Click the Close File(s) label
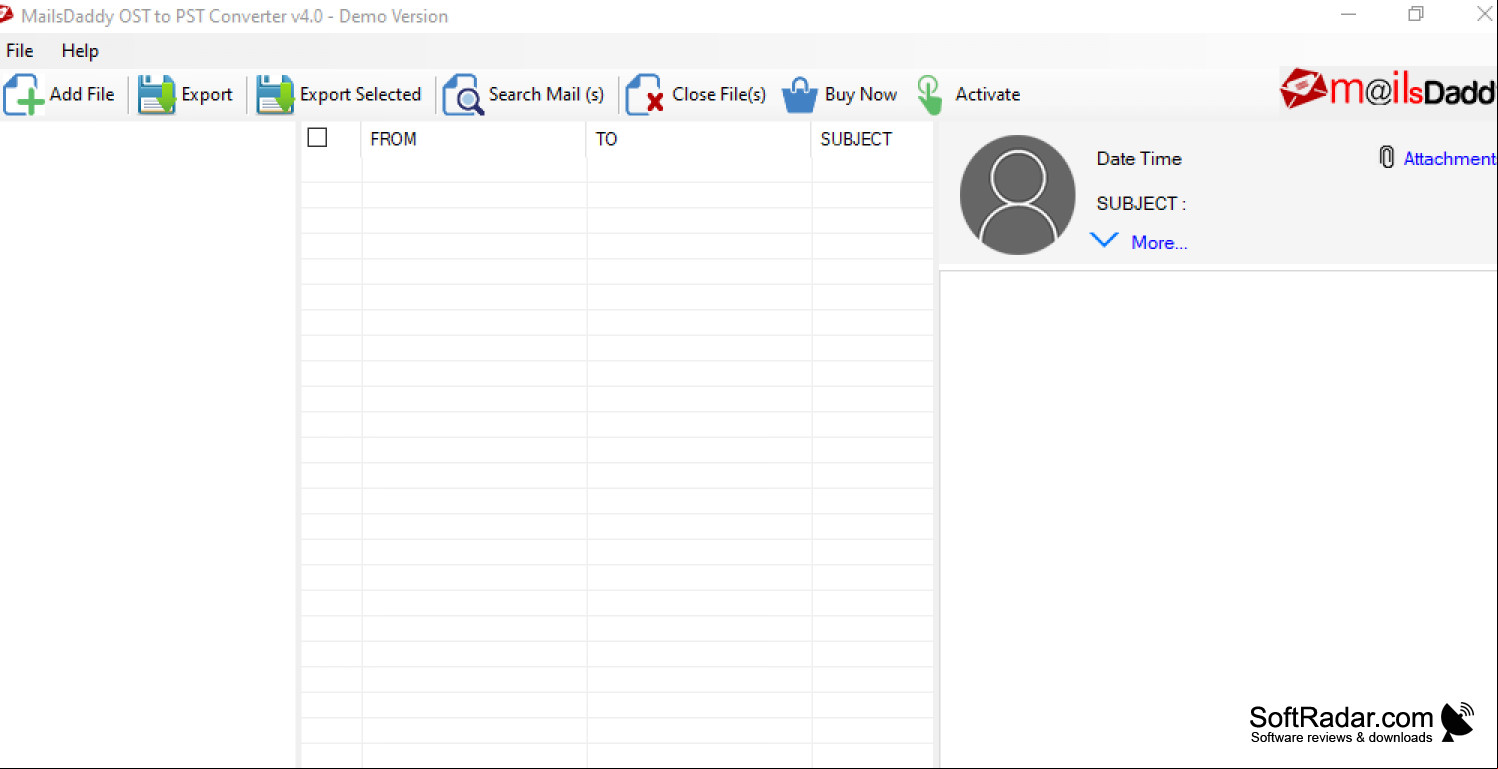 [x=719, y=94]
